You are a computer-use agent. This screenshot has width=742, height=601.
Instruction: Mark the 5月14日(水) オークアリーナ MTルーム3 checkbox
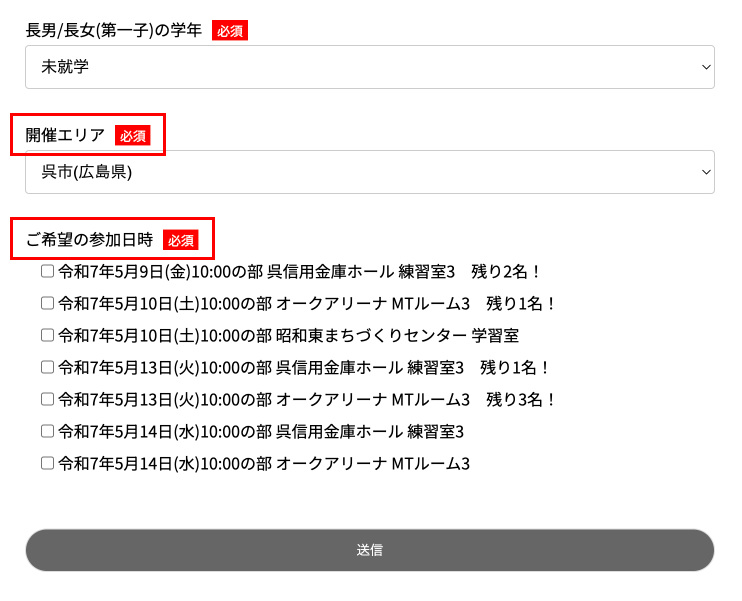tap(47, 463)
